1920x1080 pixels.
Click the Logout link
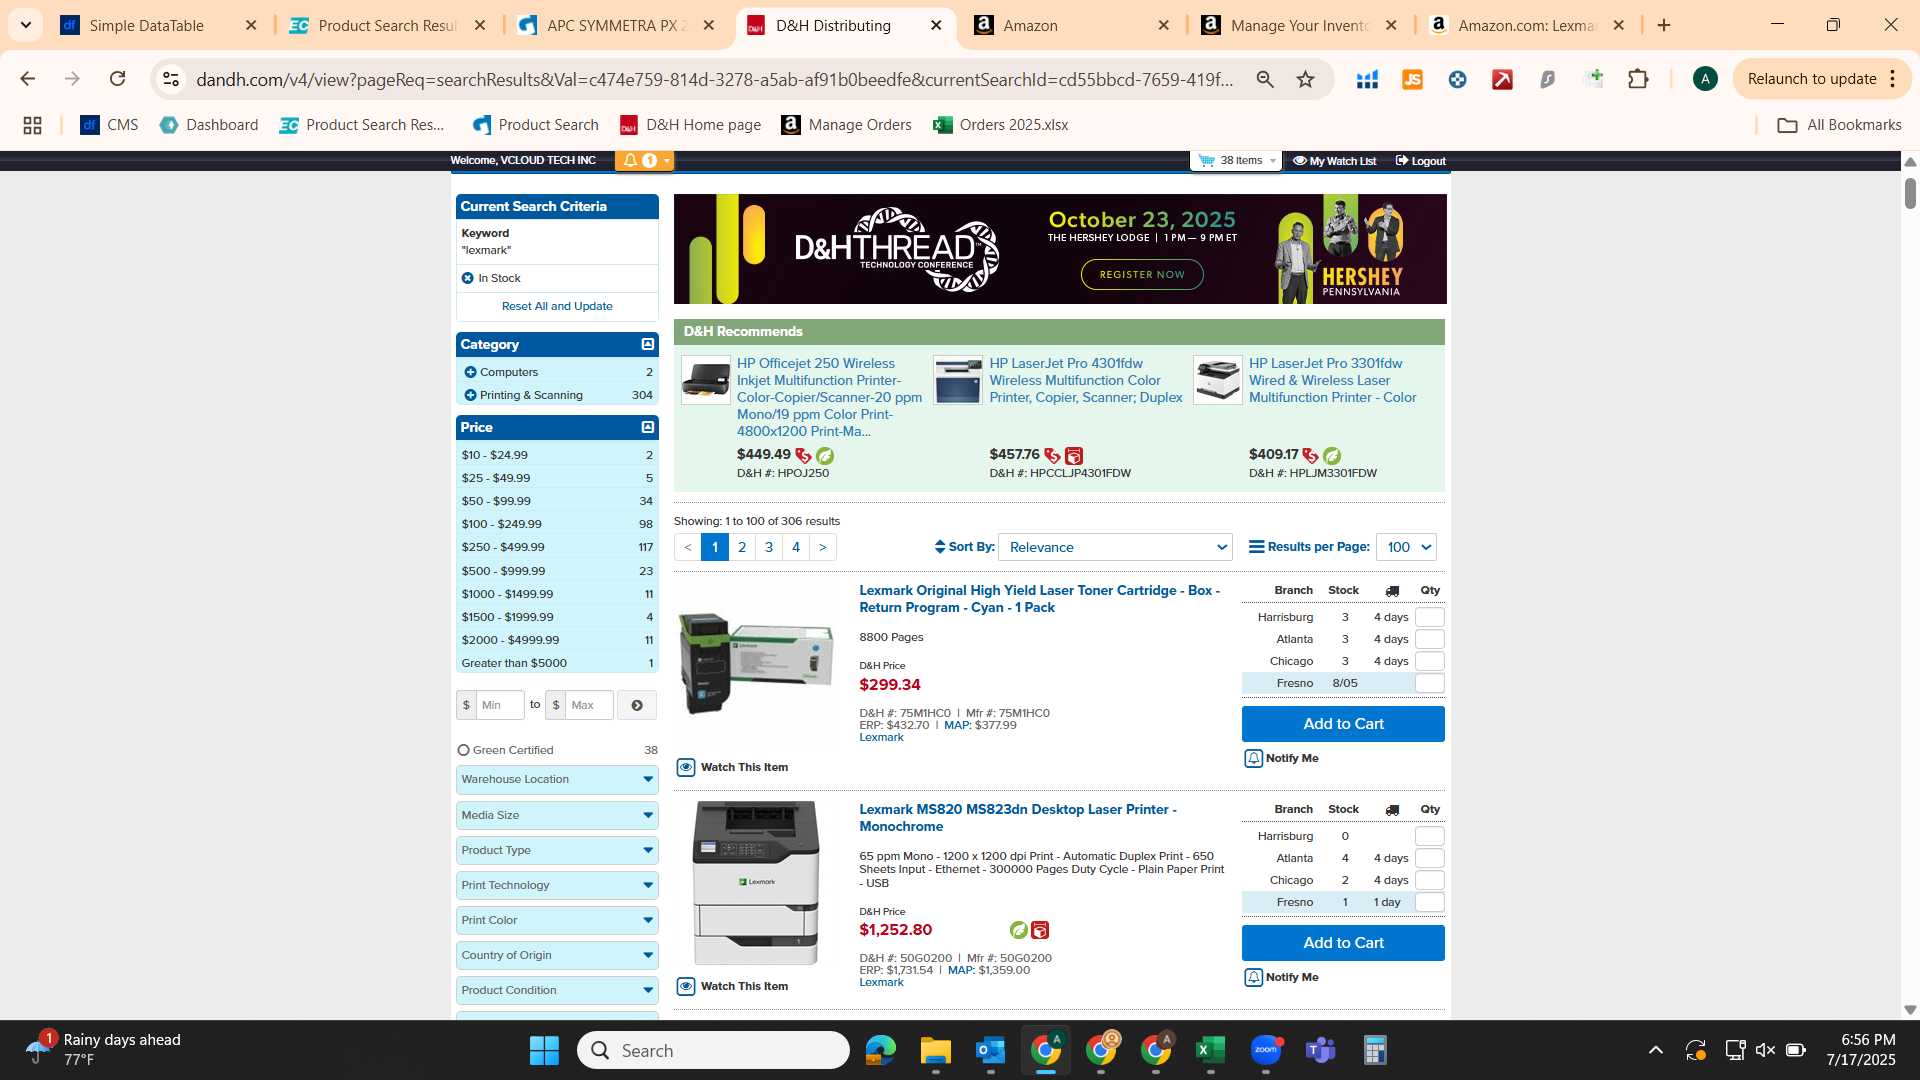pyautogui.click(x=1420, y=161)
